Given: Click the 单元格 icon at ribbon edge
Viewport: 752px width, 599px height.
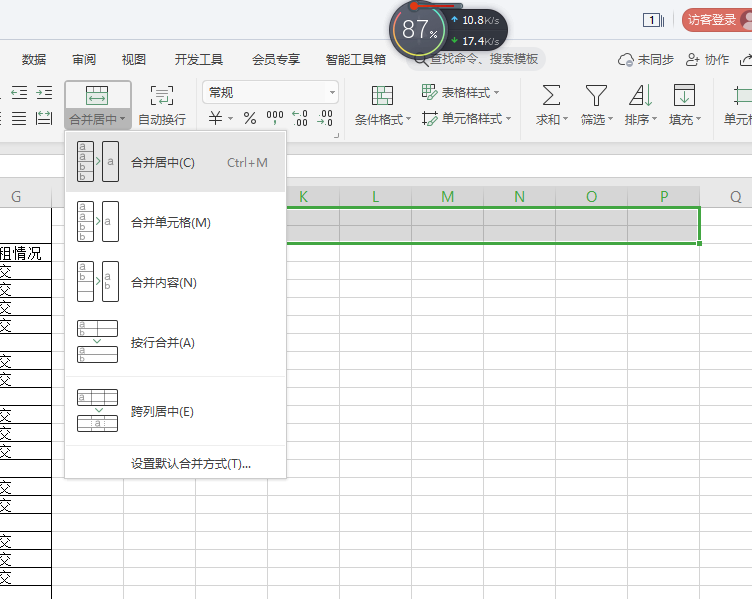Looking at the screenshot, I should [742, 95].
